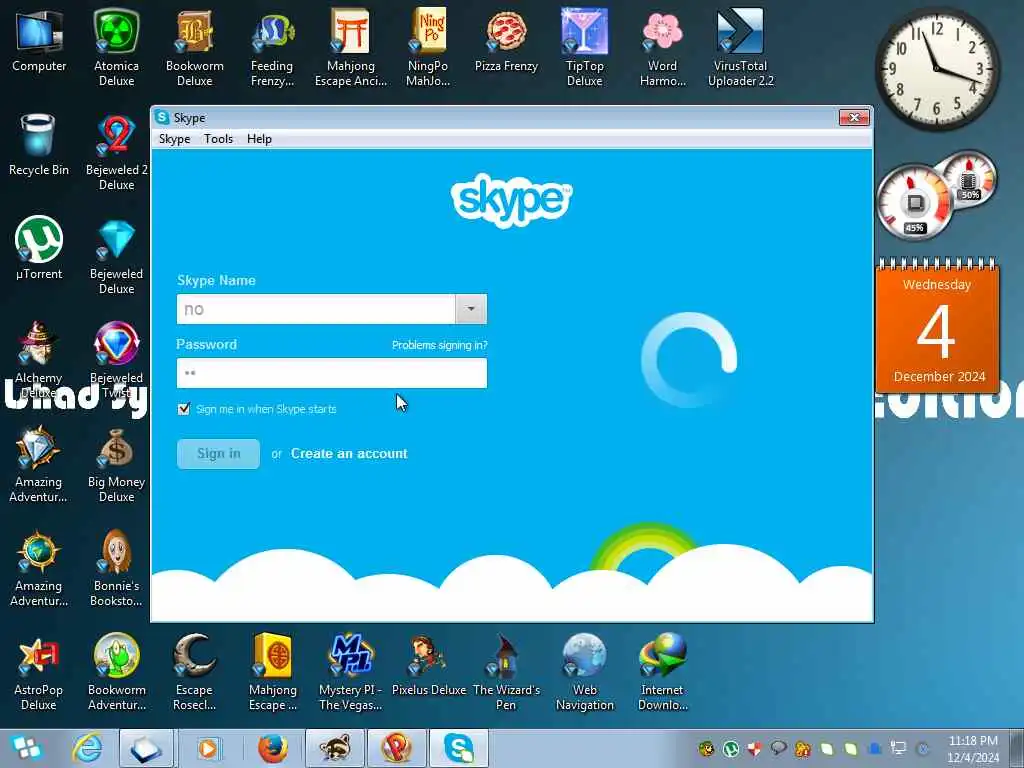This screenshot has width=1024, height=768.
Task: Launch Internet Explorer from the taskbar
Action: click(88, 748)
